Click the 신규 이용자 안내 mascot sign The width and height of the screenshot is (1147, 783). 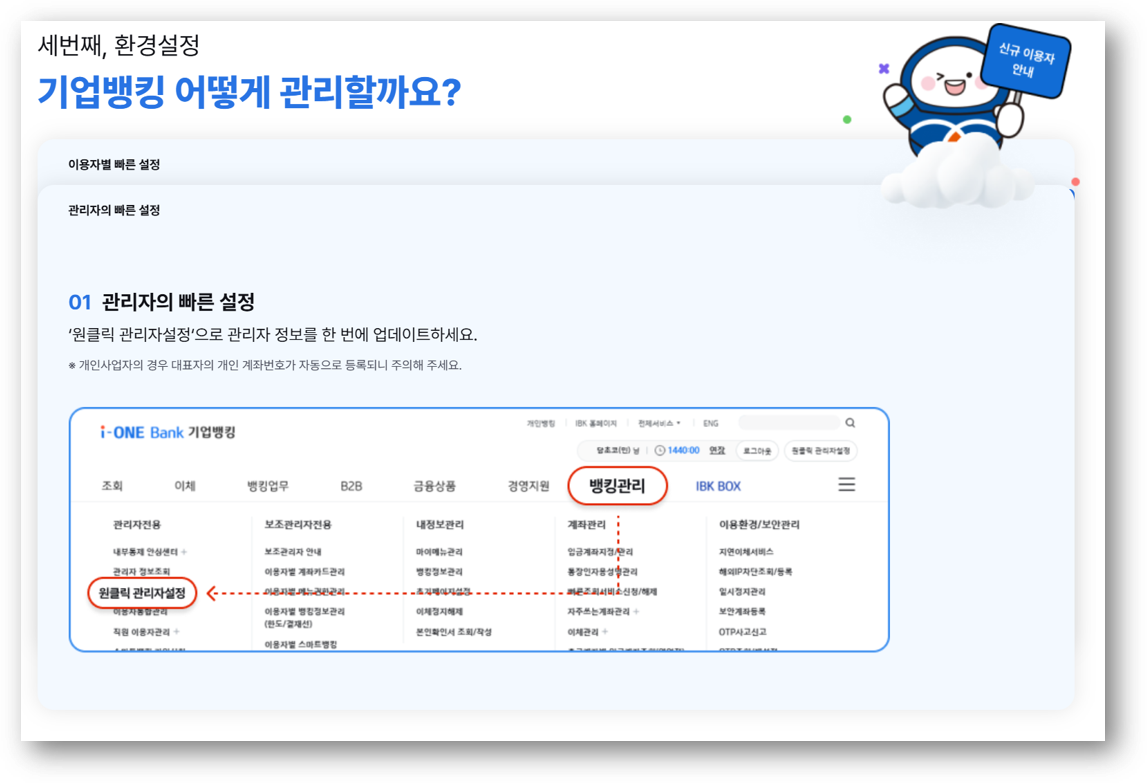click(x=1026, y=61)
